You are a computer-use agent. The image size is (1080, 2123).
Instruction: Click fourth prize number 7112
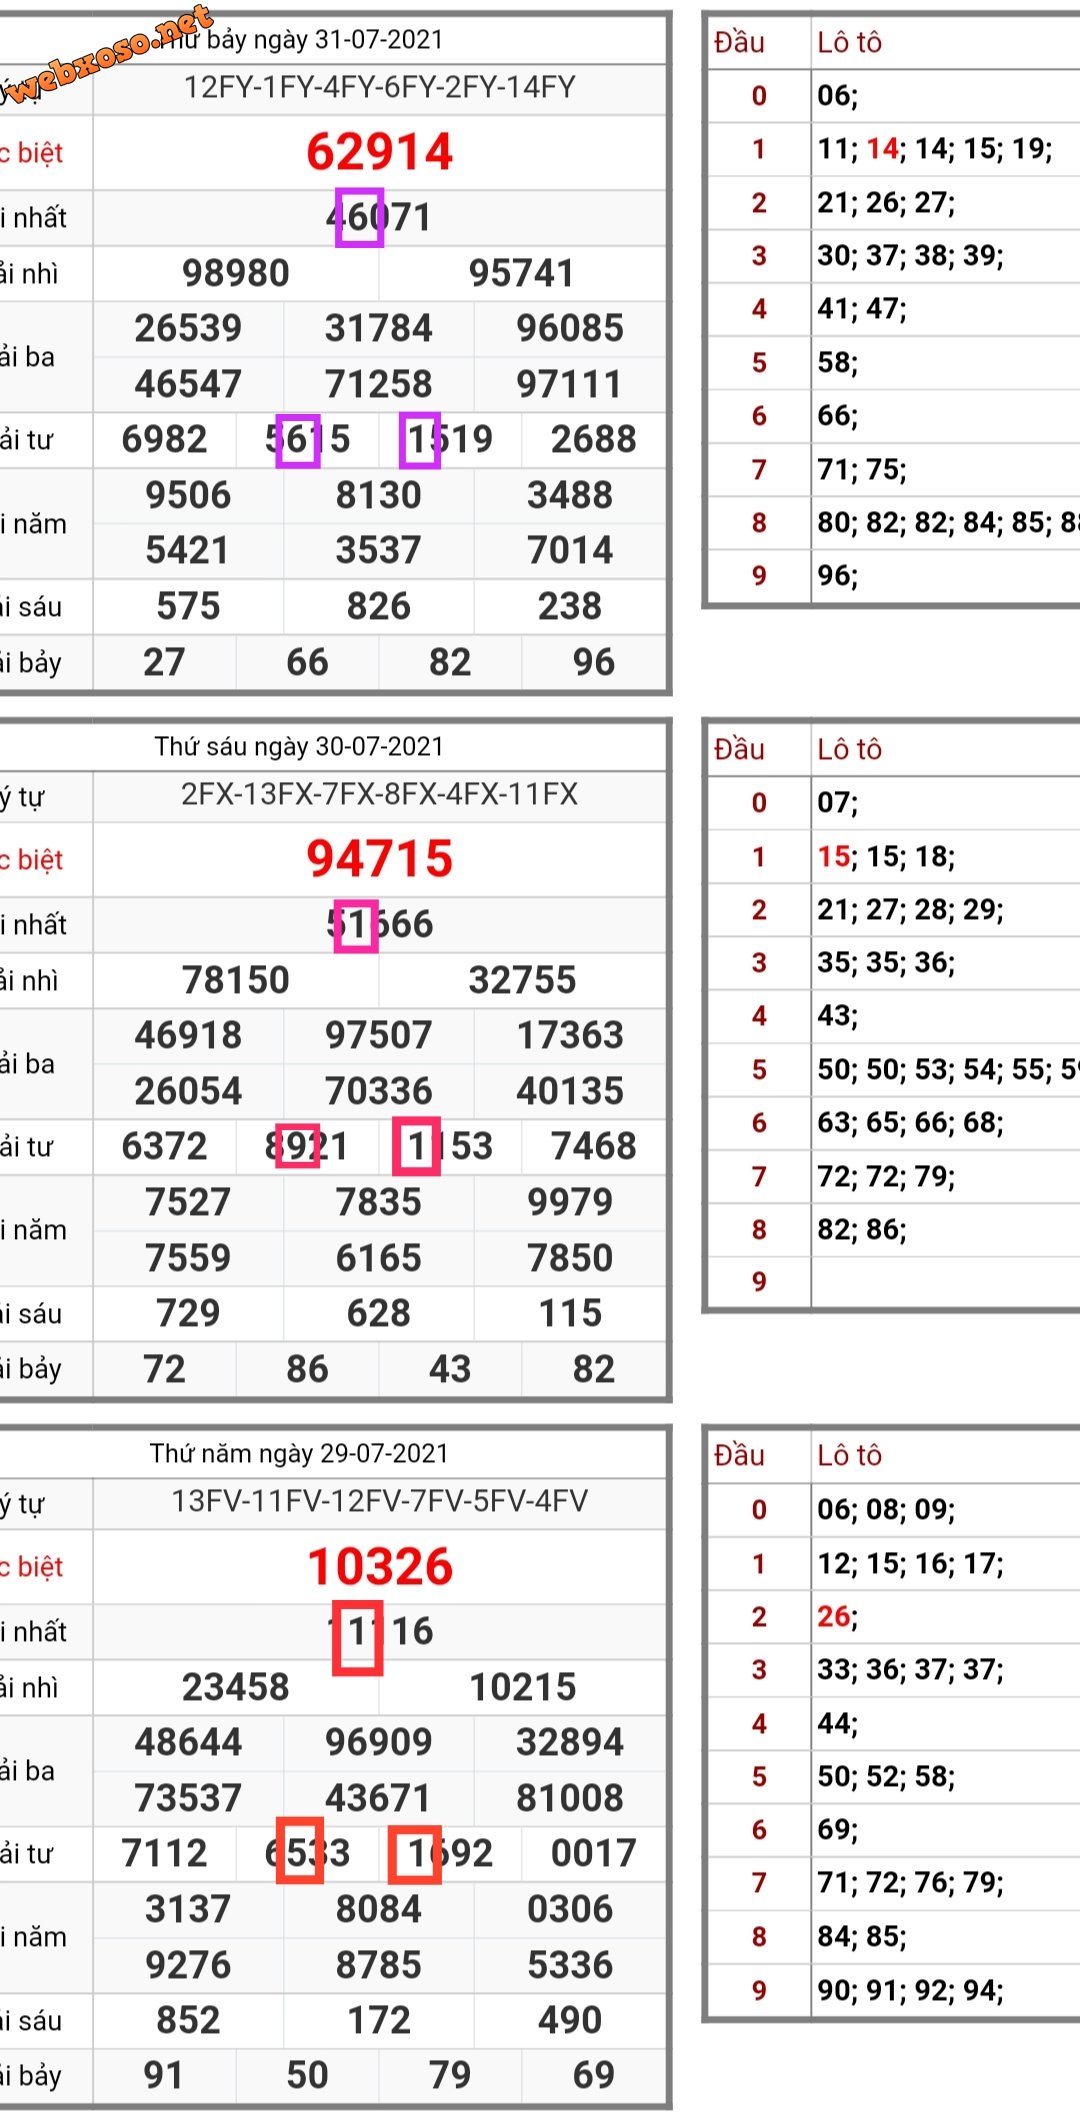point(165,1853)
